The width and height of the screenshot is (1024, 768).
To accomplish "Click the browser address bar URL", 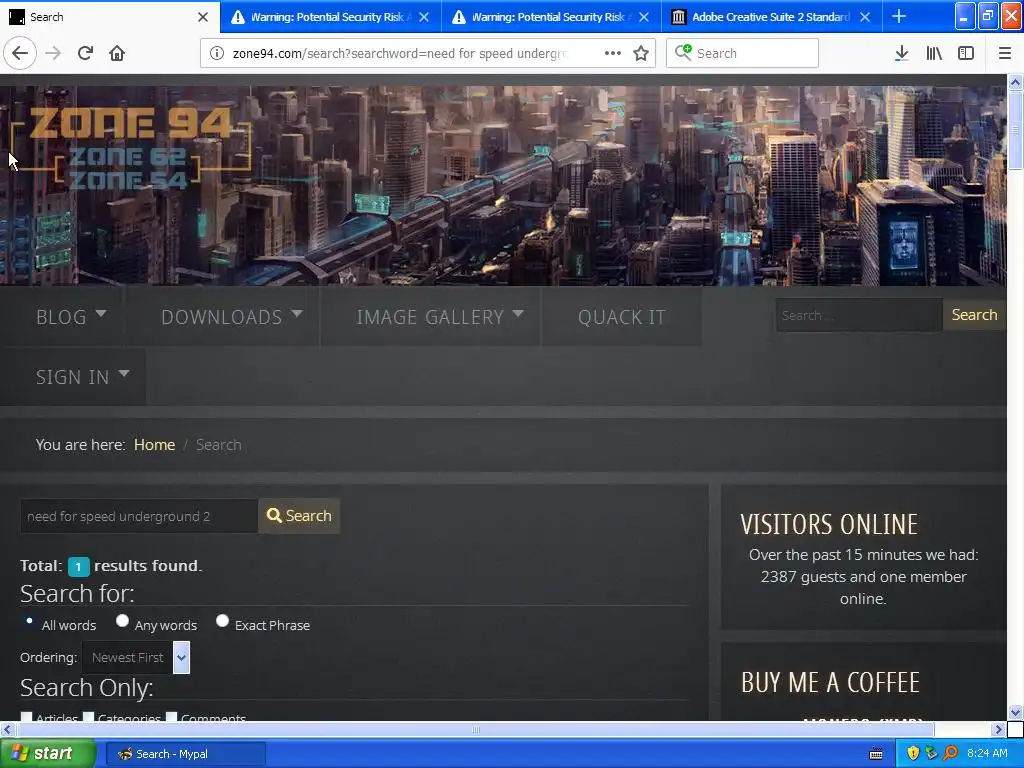I will point(400,53).
